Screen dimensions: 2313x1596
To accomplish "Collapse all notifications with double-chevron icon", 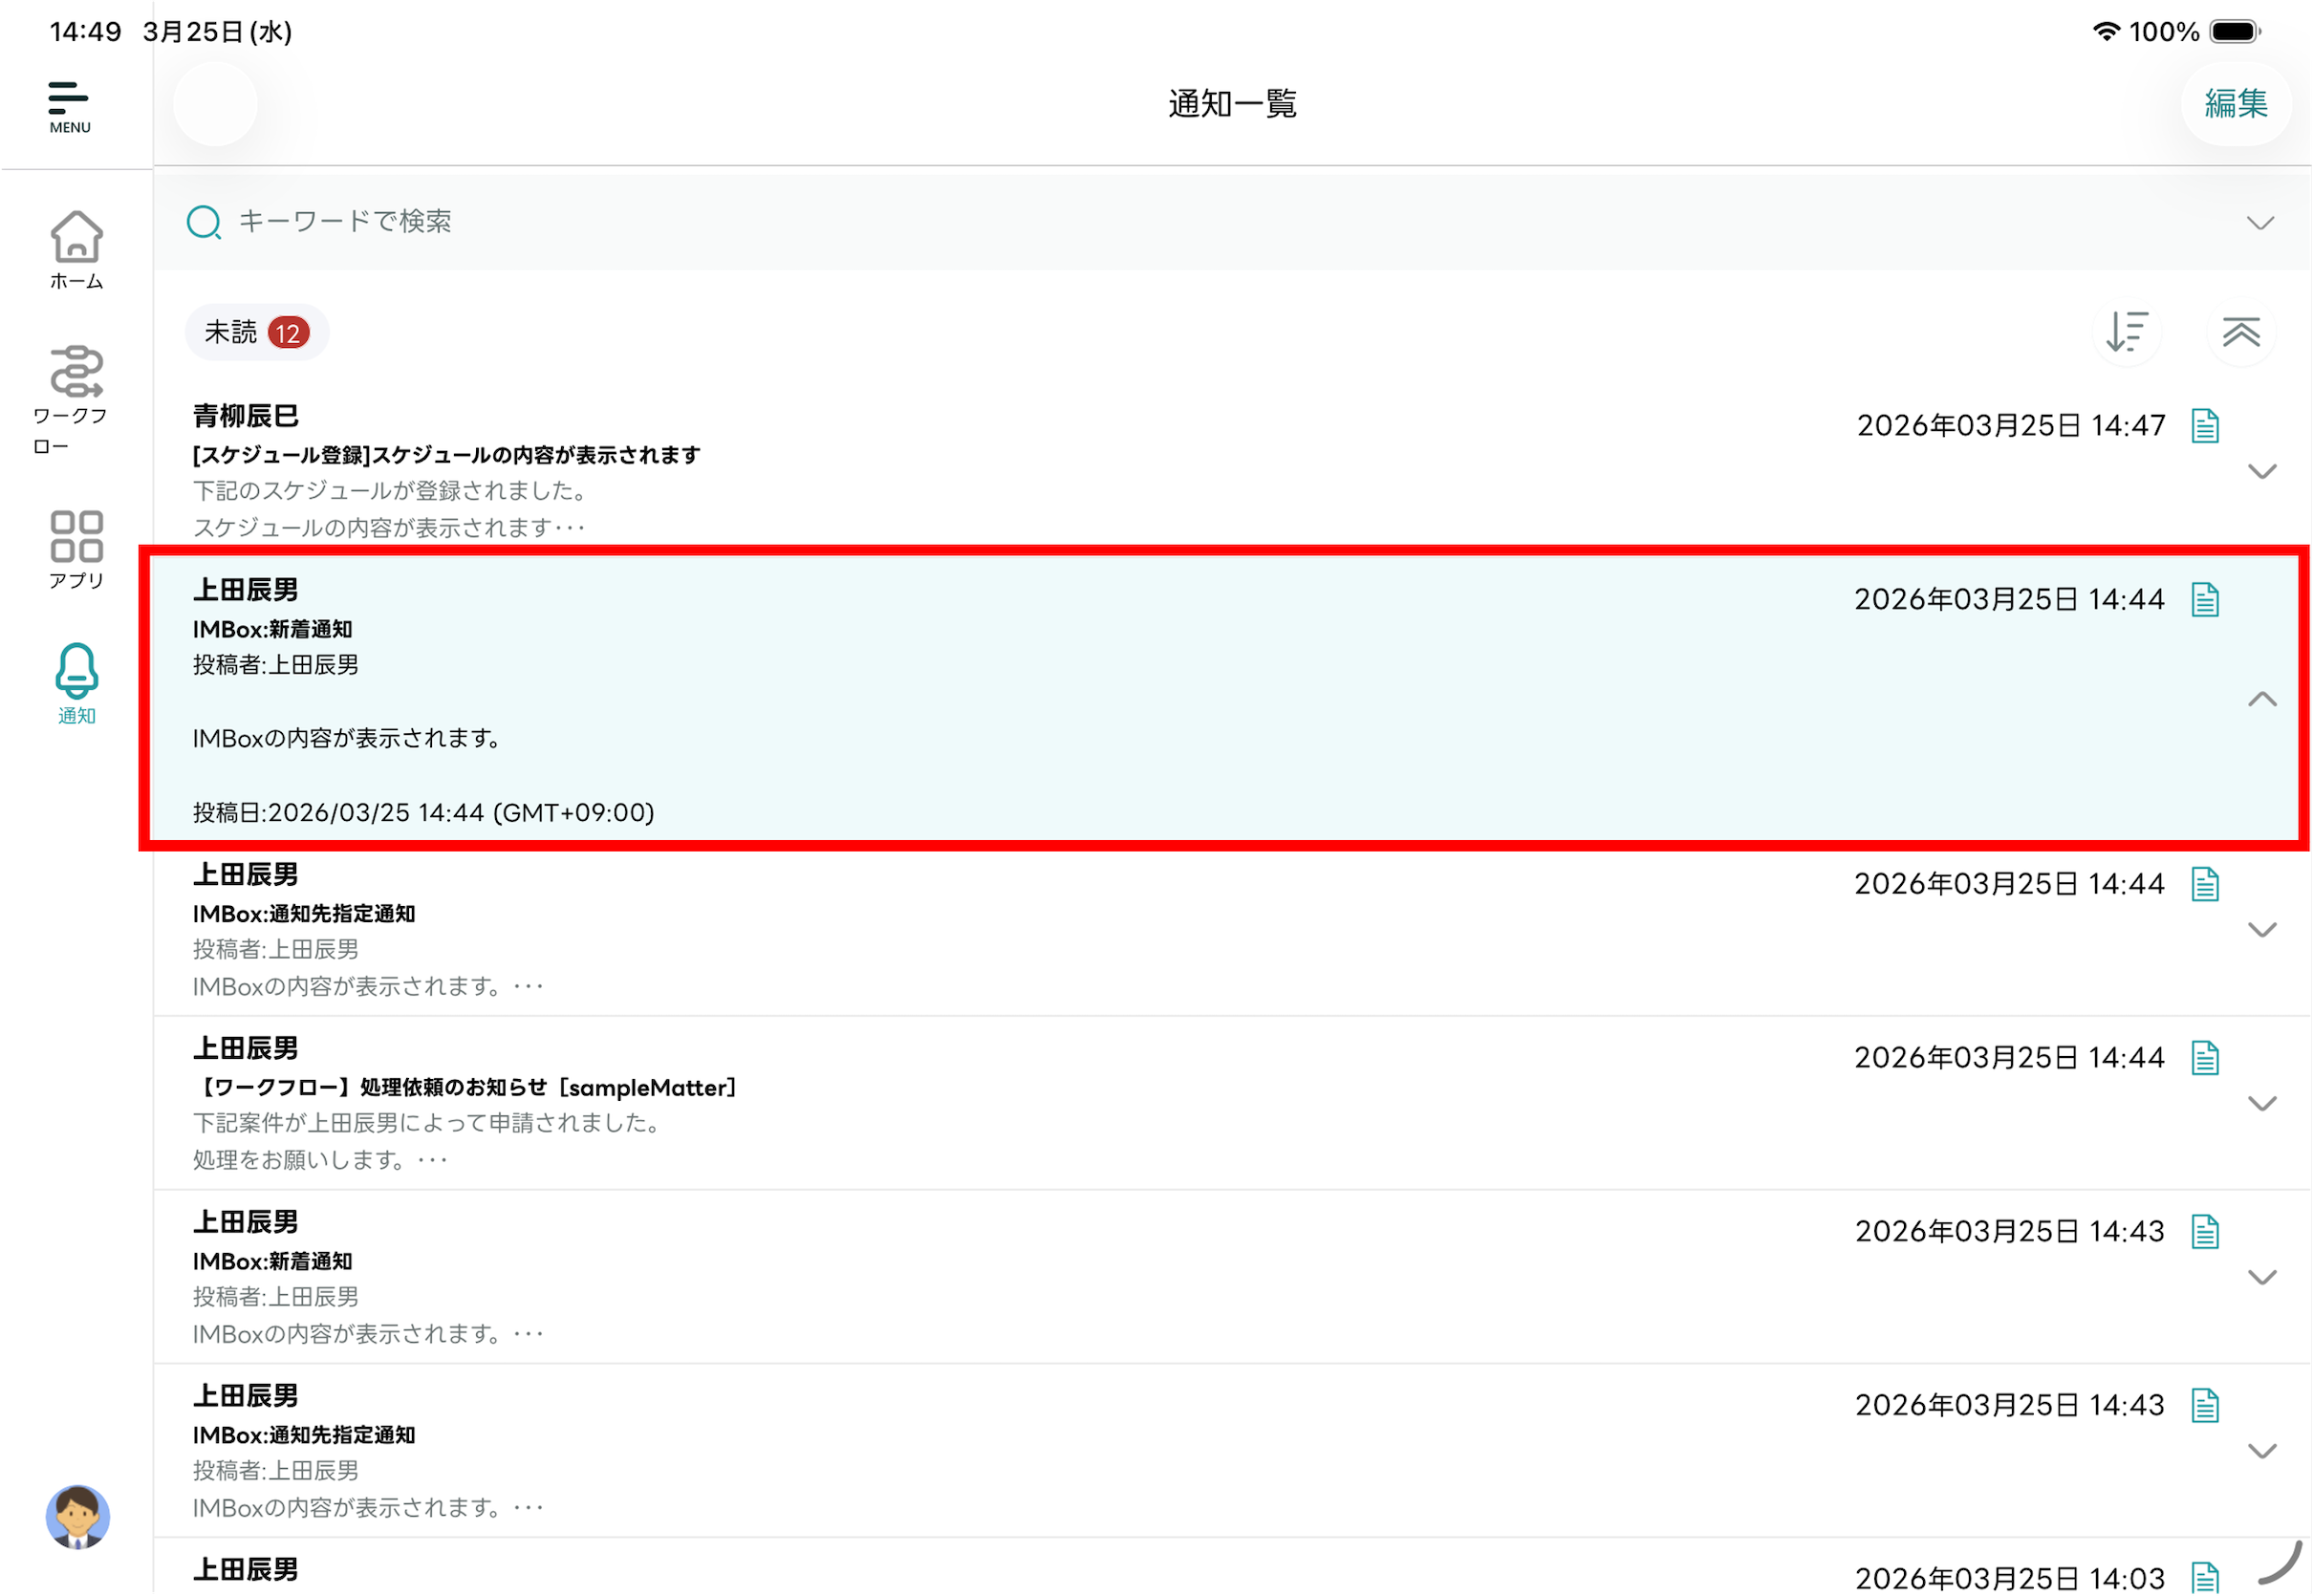I will click(x=2240, y=332).
